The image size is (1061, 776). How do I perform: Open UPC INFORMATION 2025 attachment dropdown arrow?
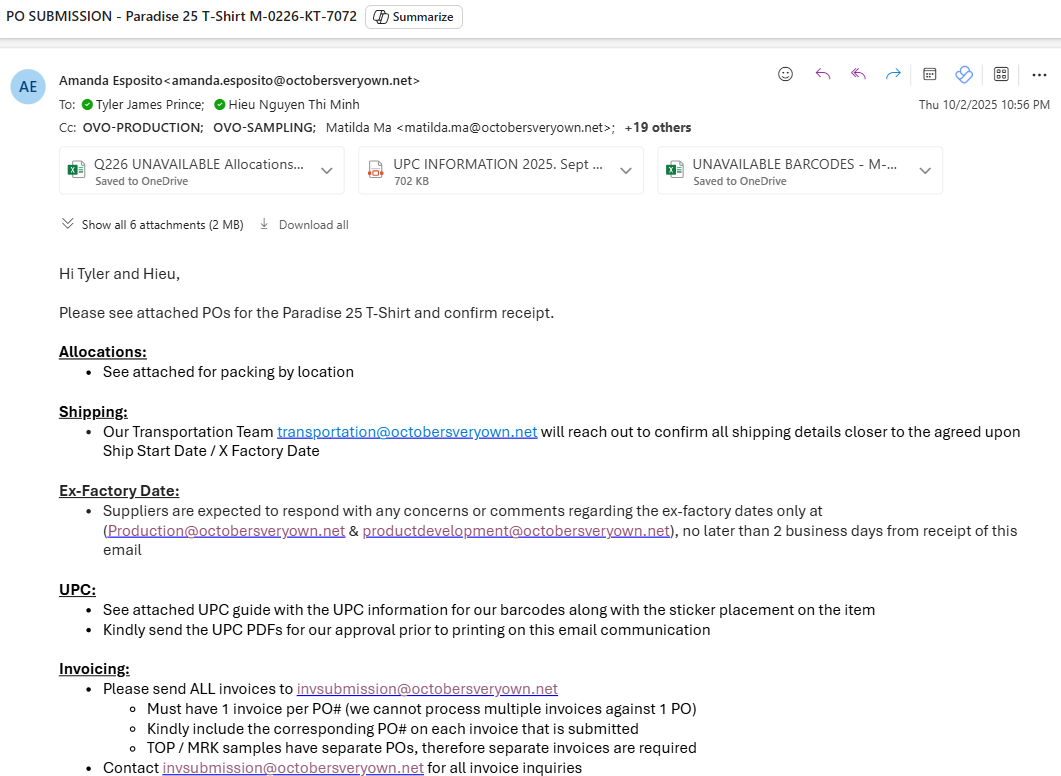click(x=625, y=171)
